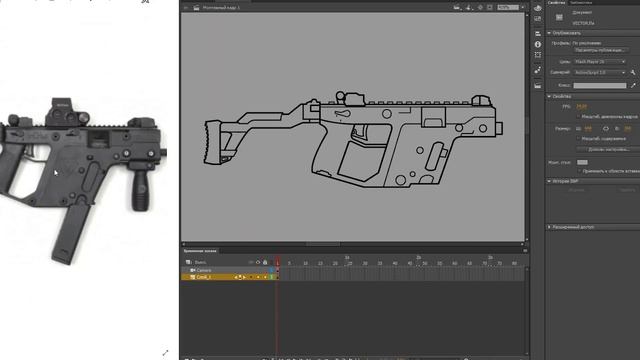Switch to the Библиотека tab
Screen dimensions: 640x360
point(581,2)
